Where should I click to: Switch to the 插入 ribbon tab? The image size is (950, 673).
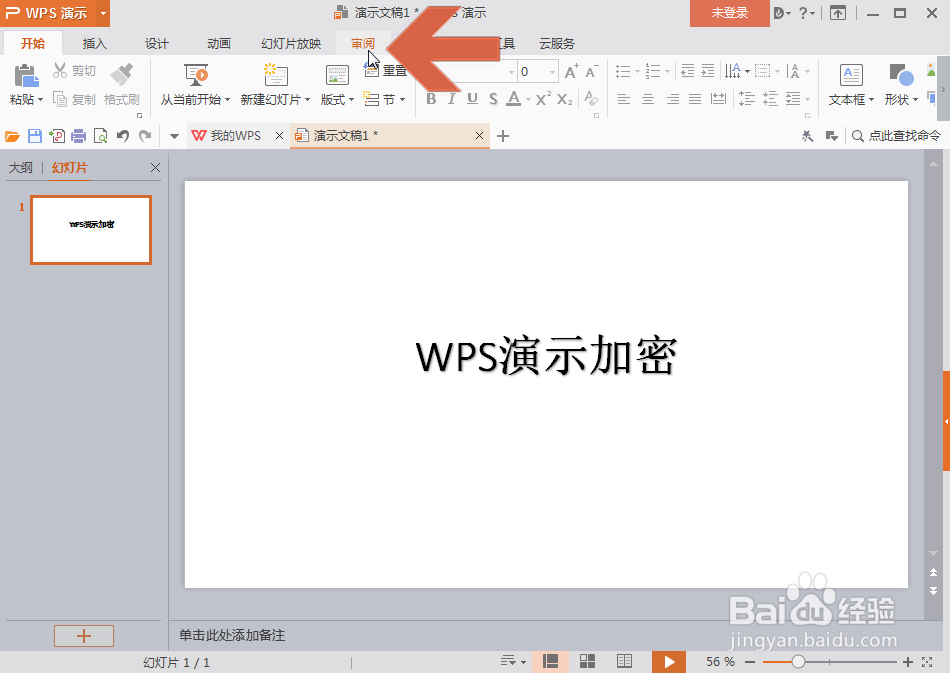[94, 43]
